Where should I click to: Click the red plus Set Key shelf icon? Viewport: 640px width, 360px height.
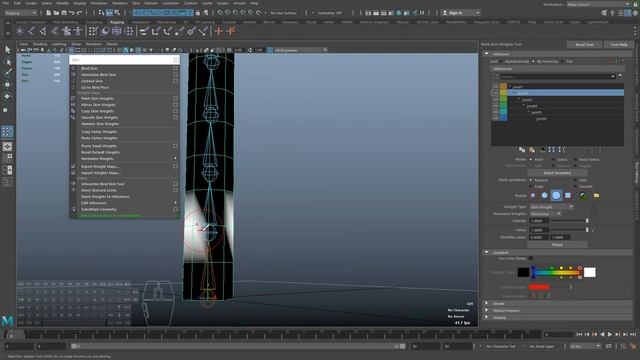(x=219, y=31)
